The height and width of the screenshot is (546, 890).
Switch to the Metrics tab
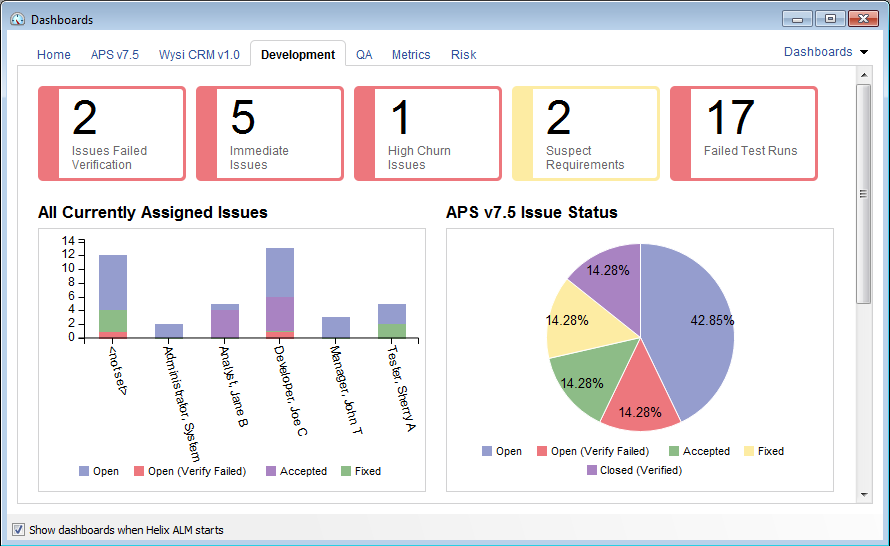point(411,55)
